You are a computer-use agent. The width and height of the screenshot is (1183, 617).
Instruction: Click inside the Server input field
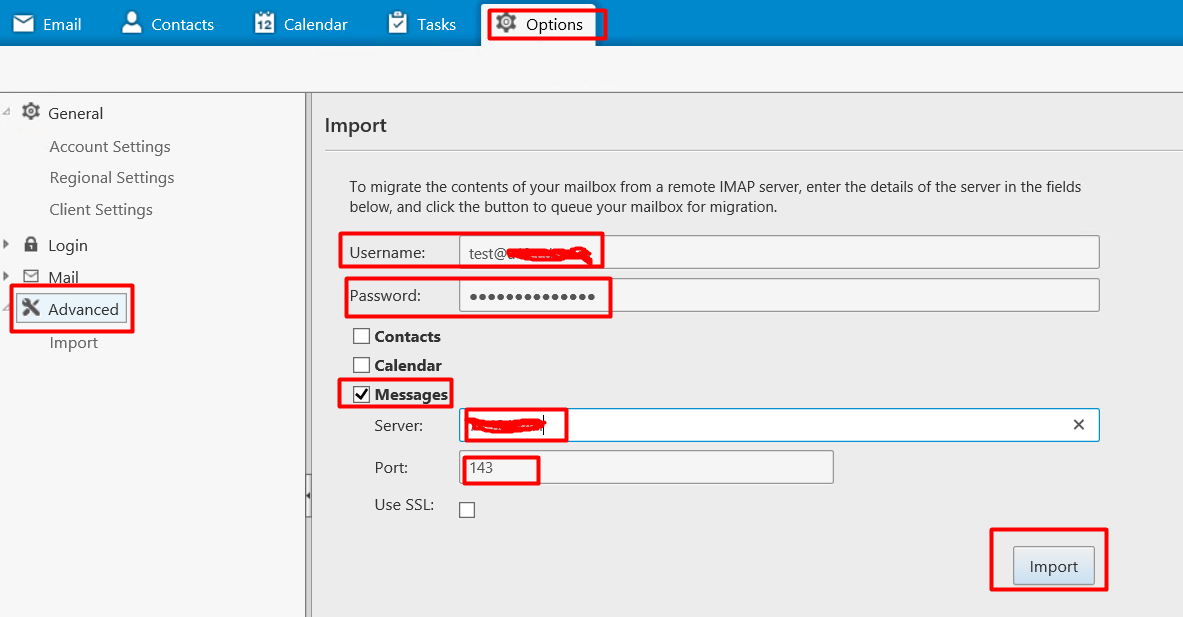tap(779, 425)
